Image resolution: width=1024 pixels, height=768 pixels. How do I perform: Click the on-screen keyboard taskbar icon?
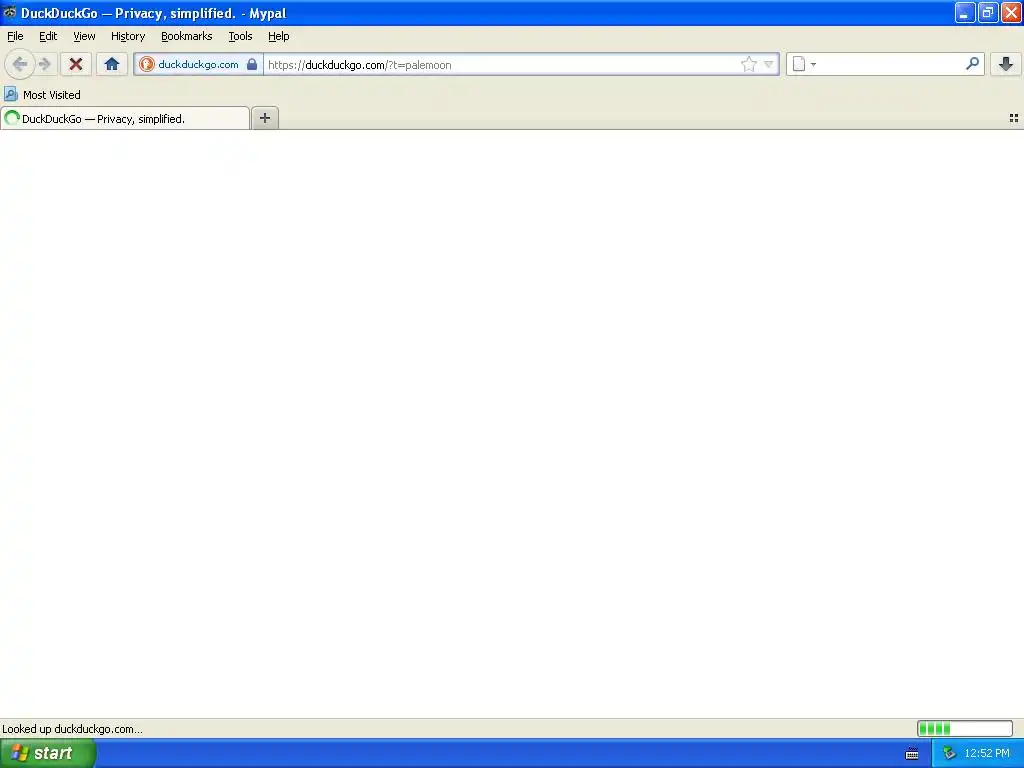912,754
